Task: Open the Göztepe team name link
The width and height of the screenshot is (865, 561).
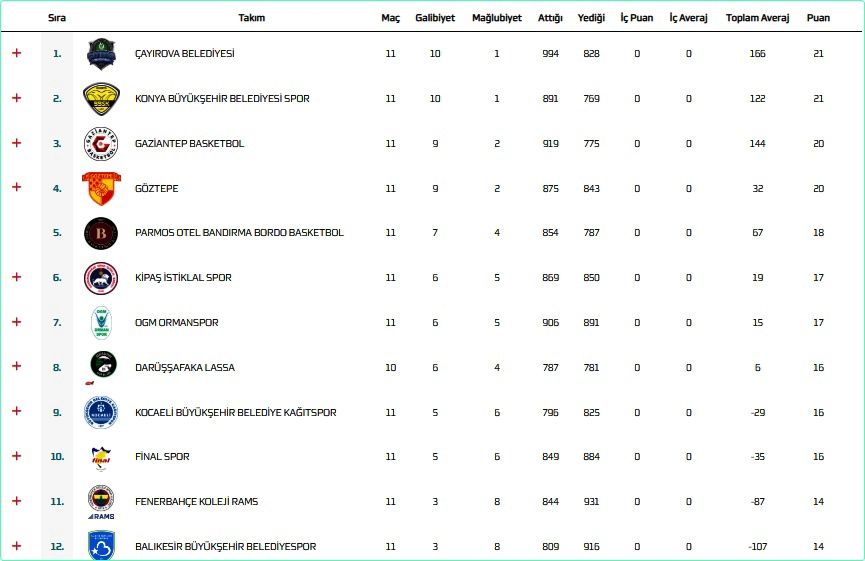Action: point(157,188)
